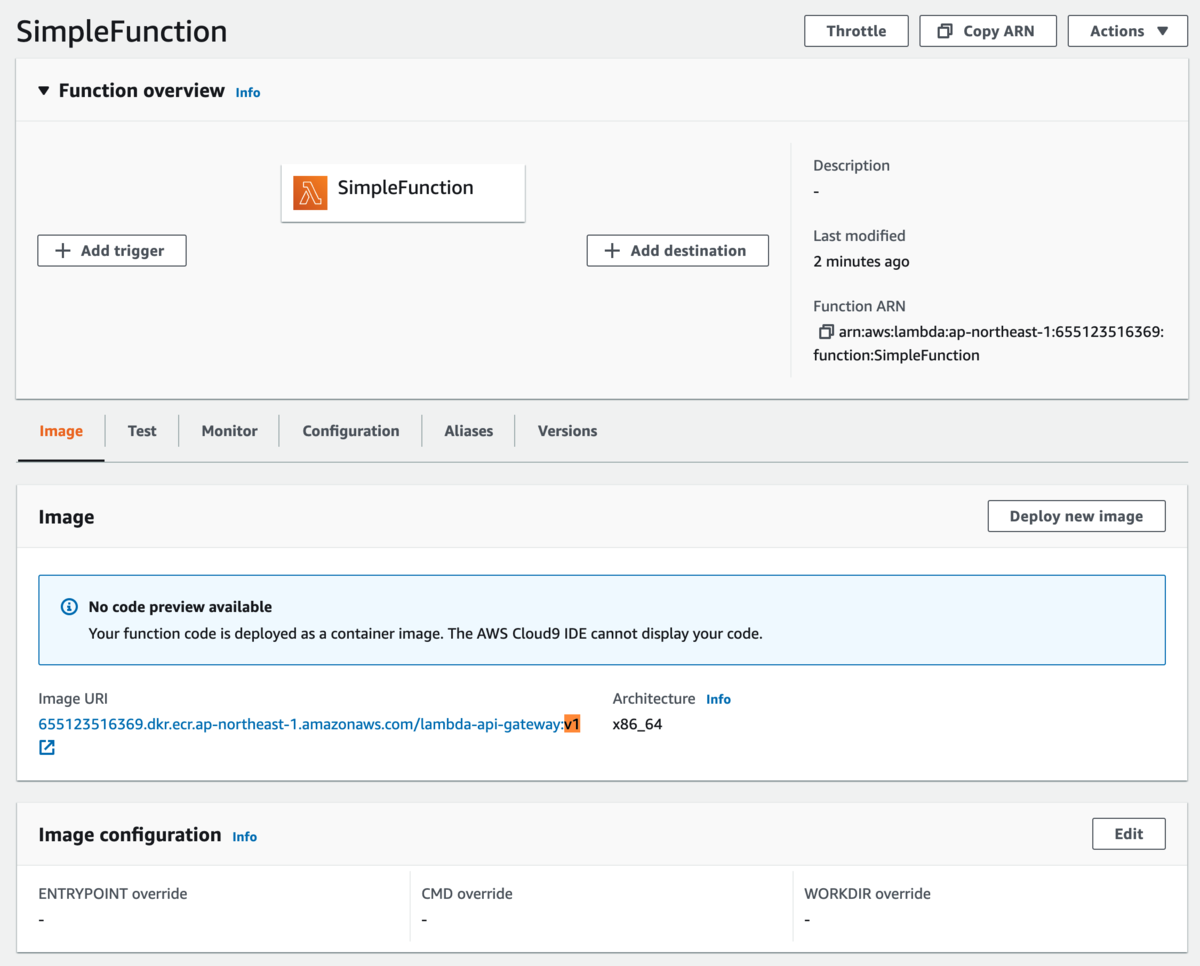Click the 'Last modified' label
This screenshot has height=966, width=1200.
pyautogui.click(x=859, y=236)
